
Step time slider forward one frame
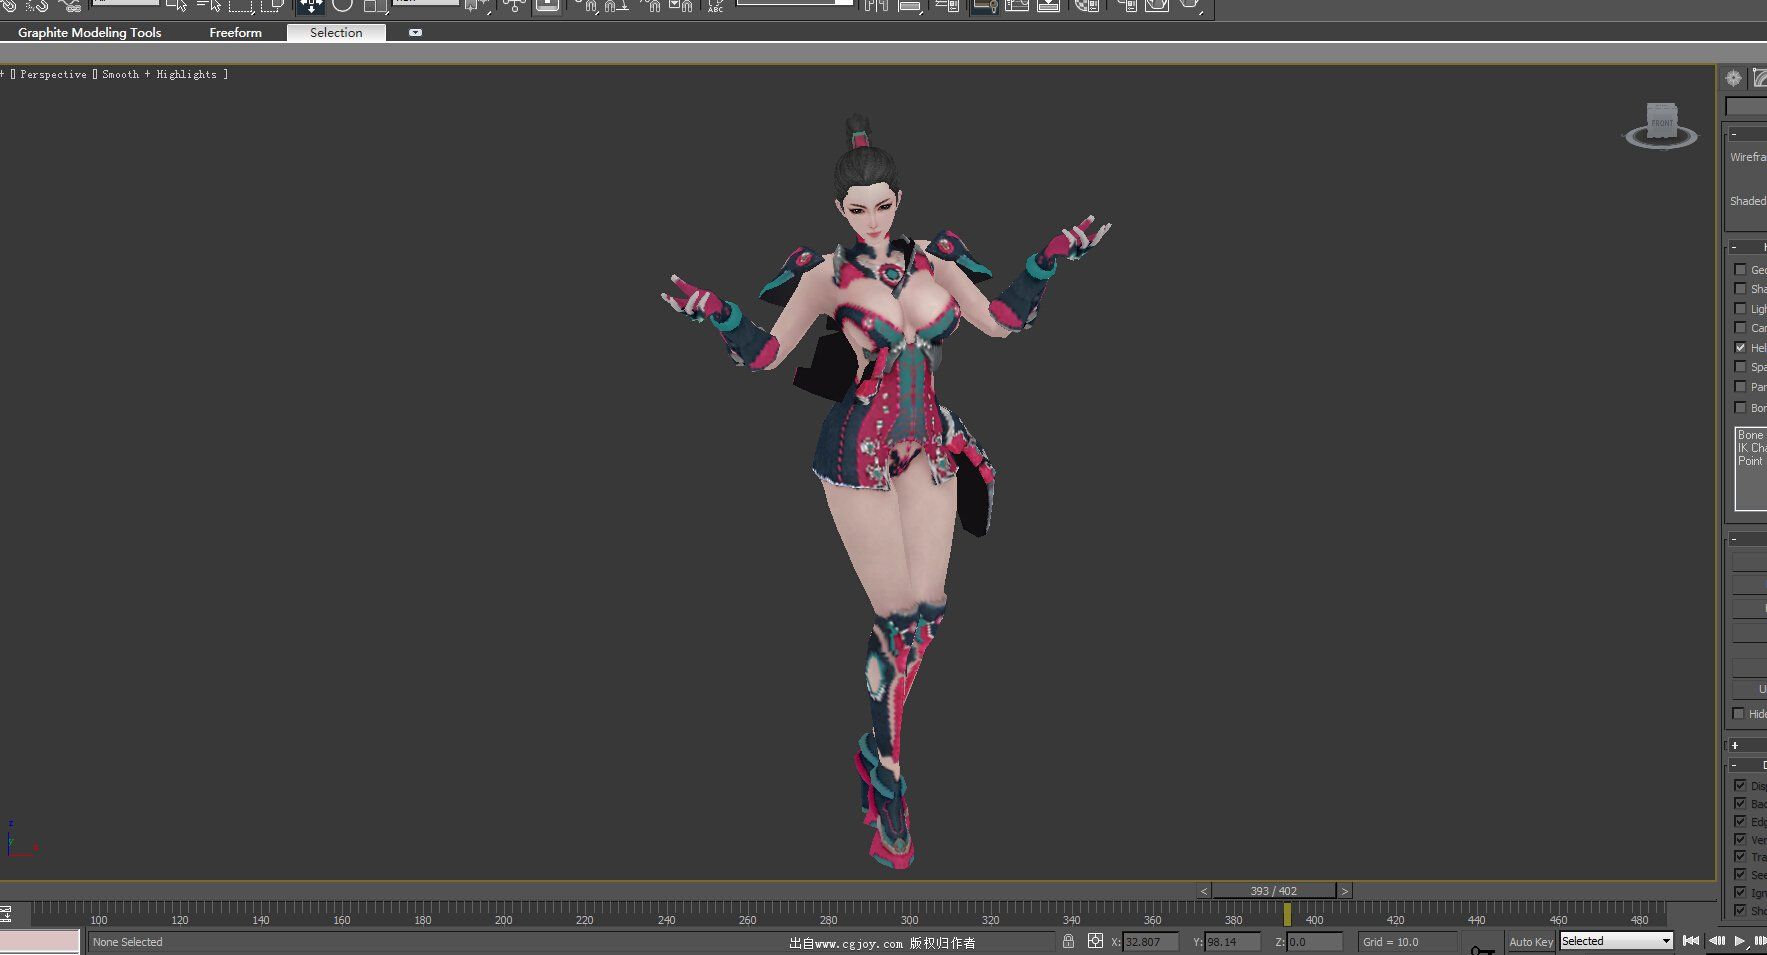(x=1345, y=891)
